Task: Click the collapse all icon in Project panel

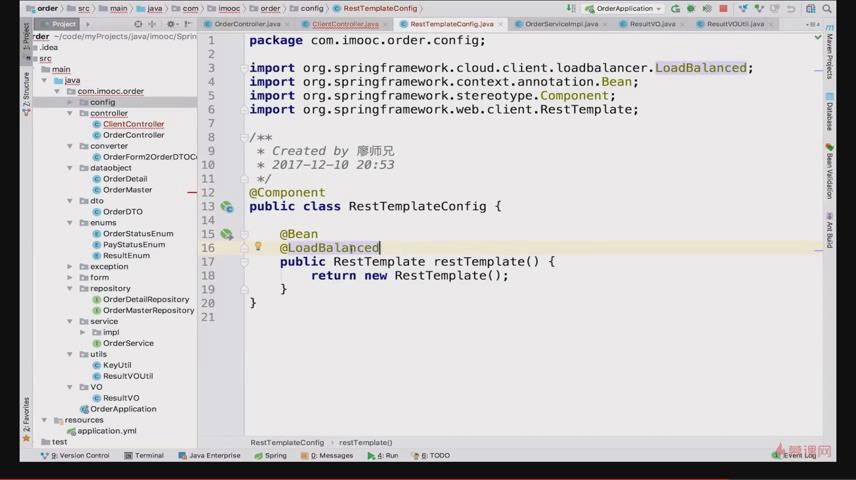Action: click(152, 24)
